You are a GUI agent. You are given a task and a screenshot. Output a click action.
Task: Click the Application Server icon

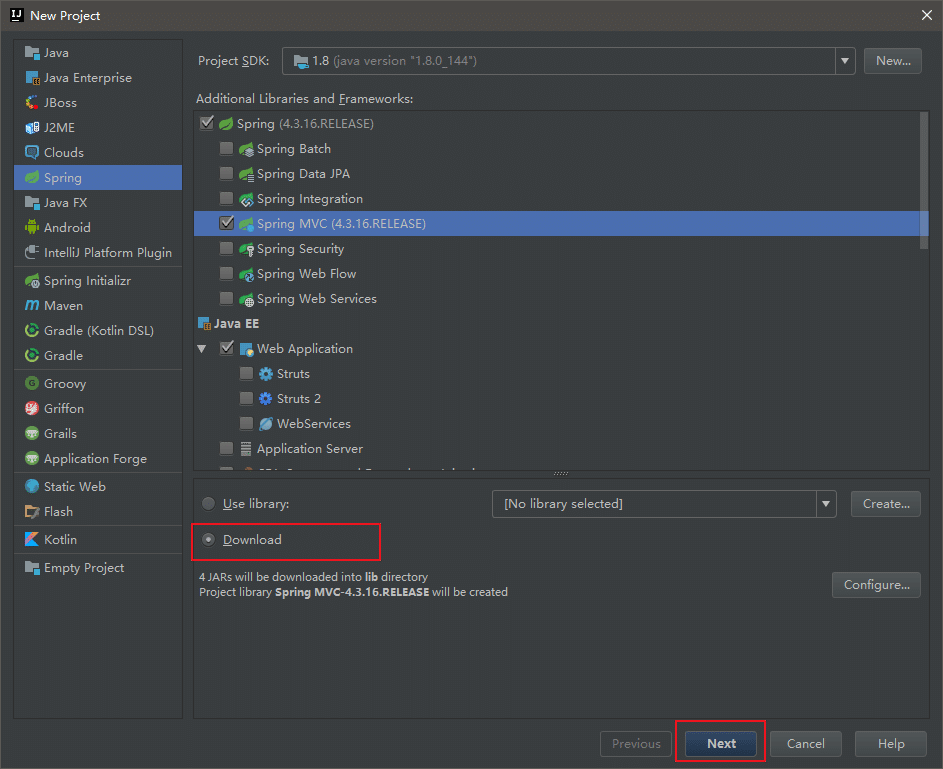246,449
